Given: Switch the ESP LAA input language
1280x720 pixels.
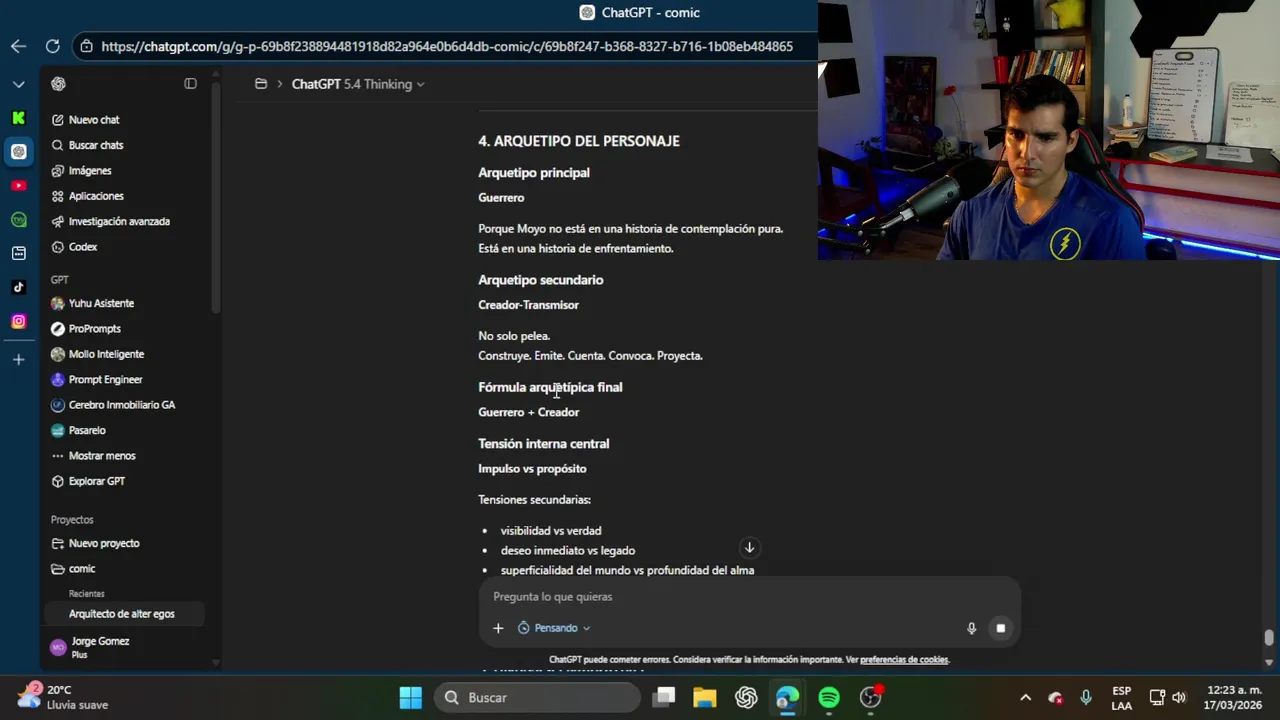Looking at the screenshot, I should click(x=1122, y=697).
